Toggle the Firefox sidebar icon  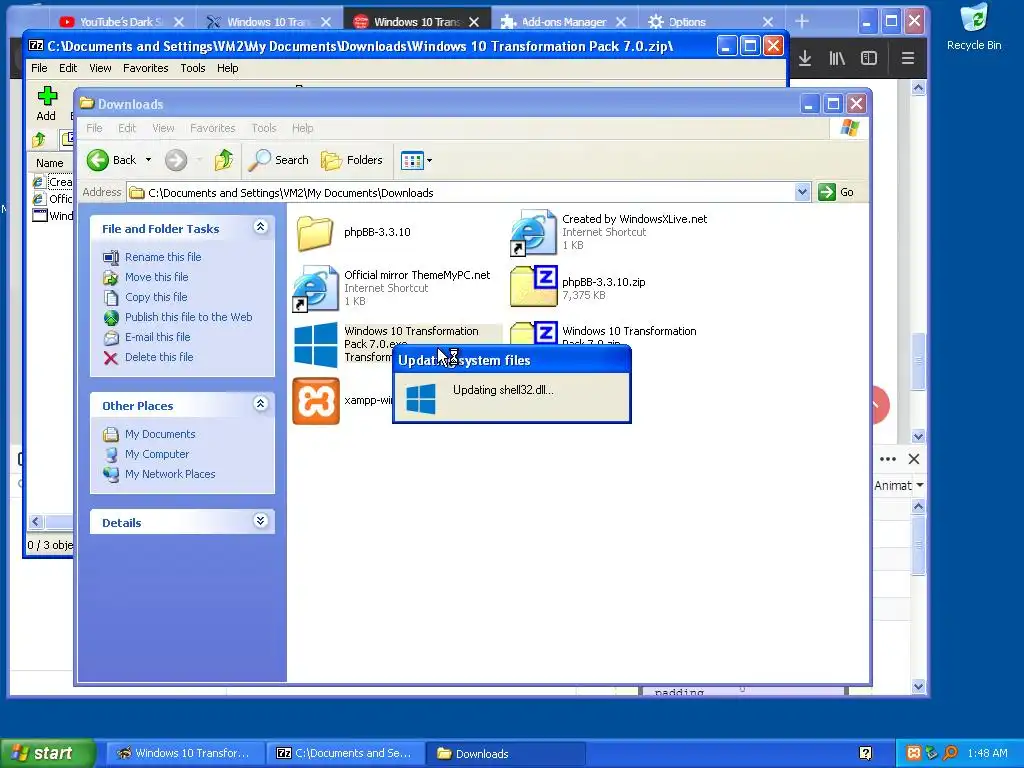(x=869, y=58)
